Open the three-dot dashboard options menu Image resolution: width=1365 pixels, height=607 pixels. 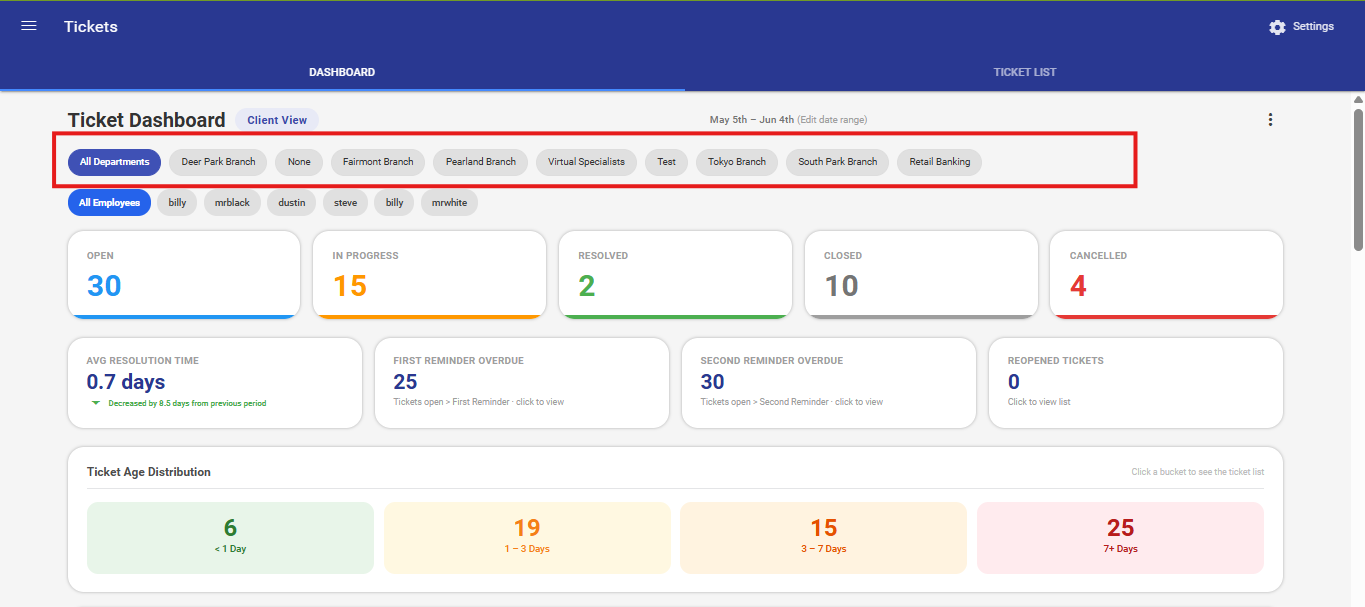tap(1270, 120)
